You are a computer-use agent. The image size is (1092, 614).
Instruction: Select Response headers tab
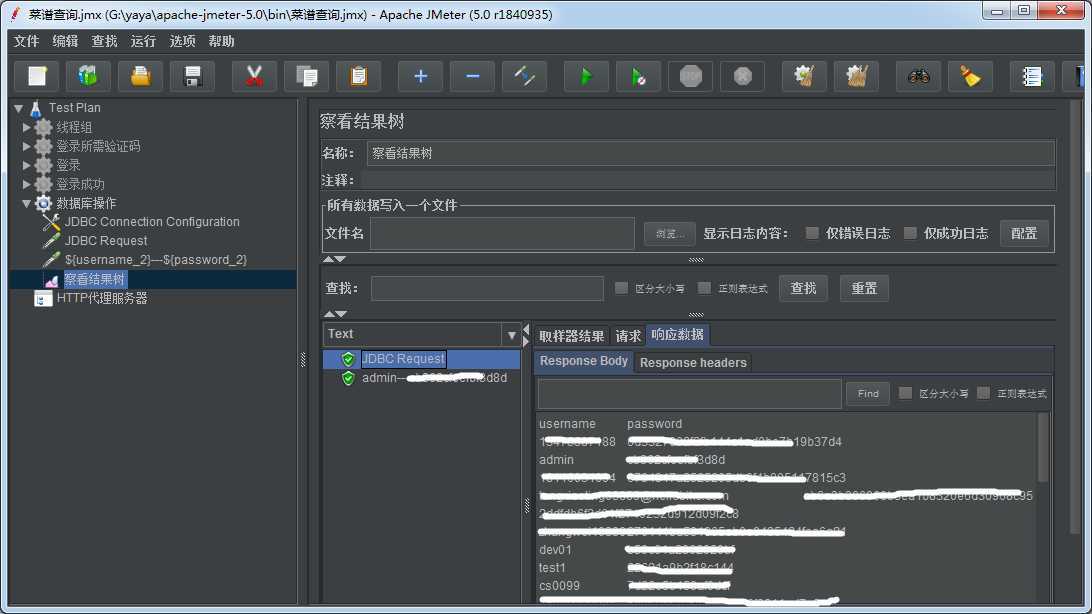[693, 363]
